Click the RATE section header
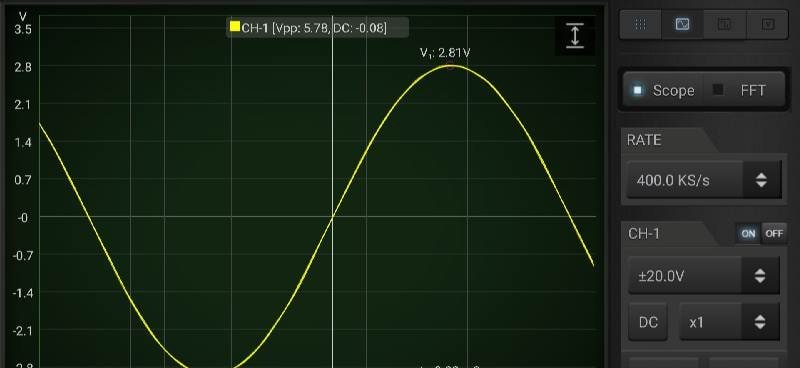 (644, 140)
